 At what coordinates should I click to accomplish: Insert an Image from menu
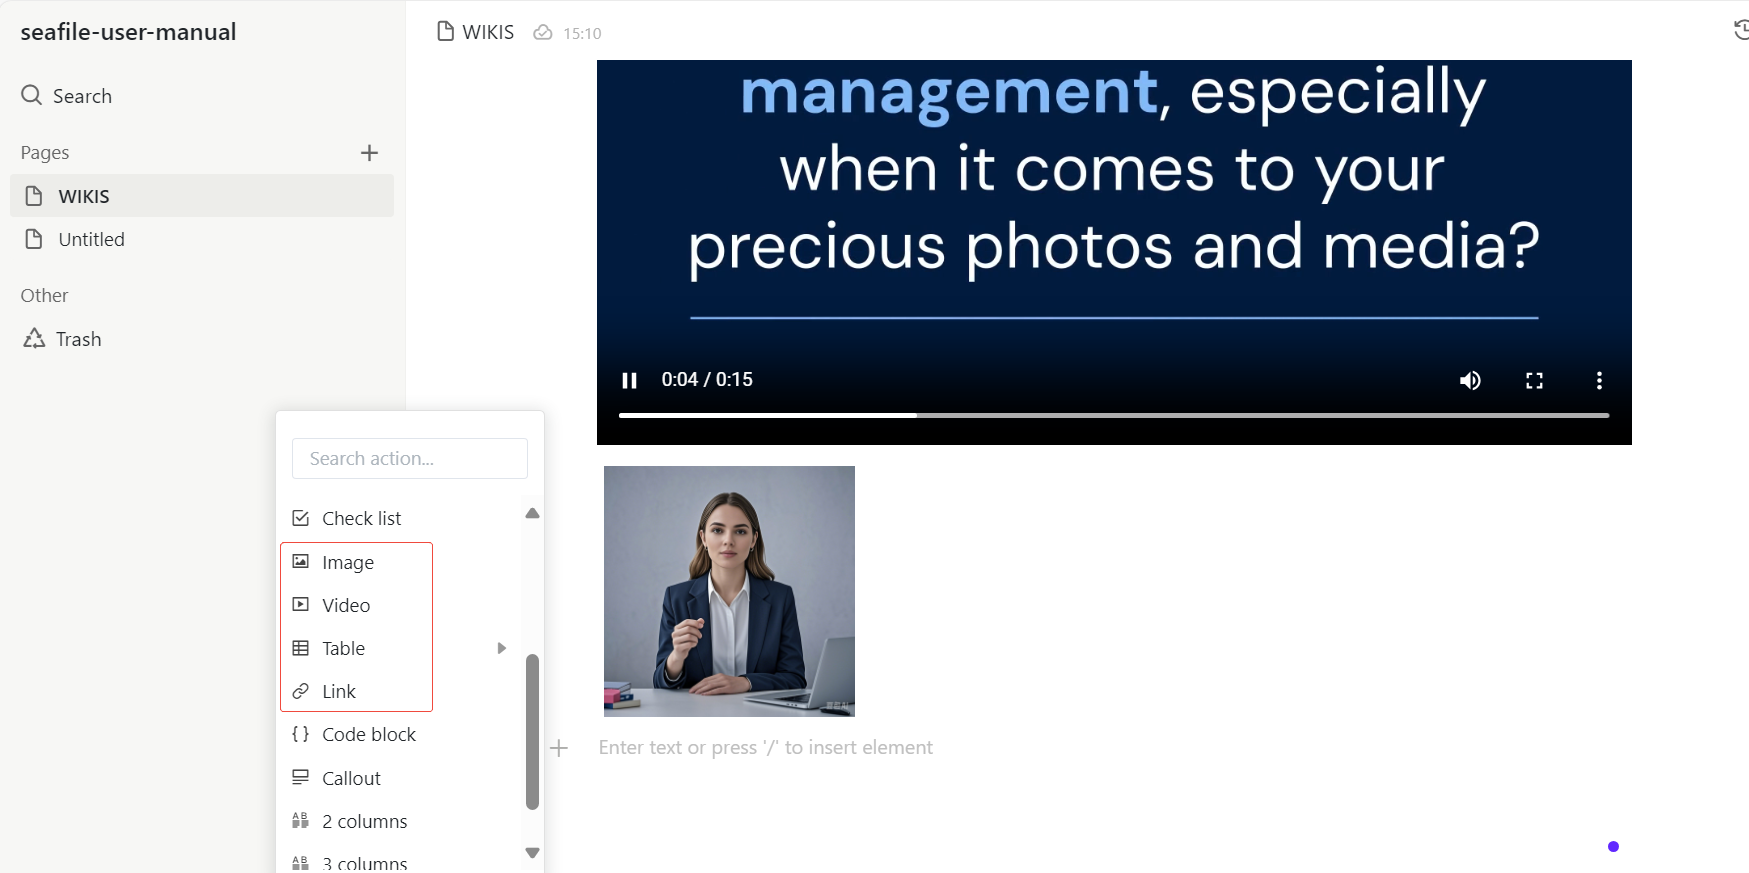click(347, 562)
